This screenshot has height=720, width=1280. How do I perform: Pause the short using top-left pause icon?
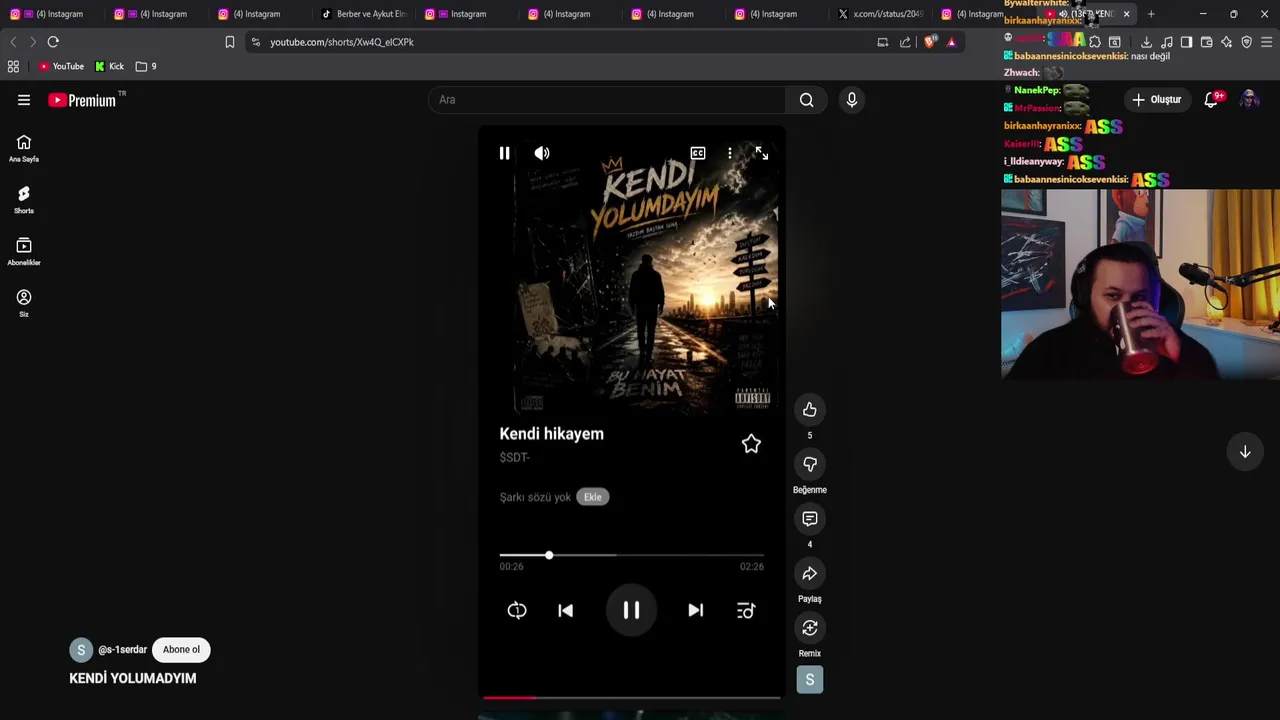pos(504,153)
